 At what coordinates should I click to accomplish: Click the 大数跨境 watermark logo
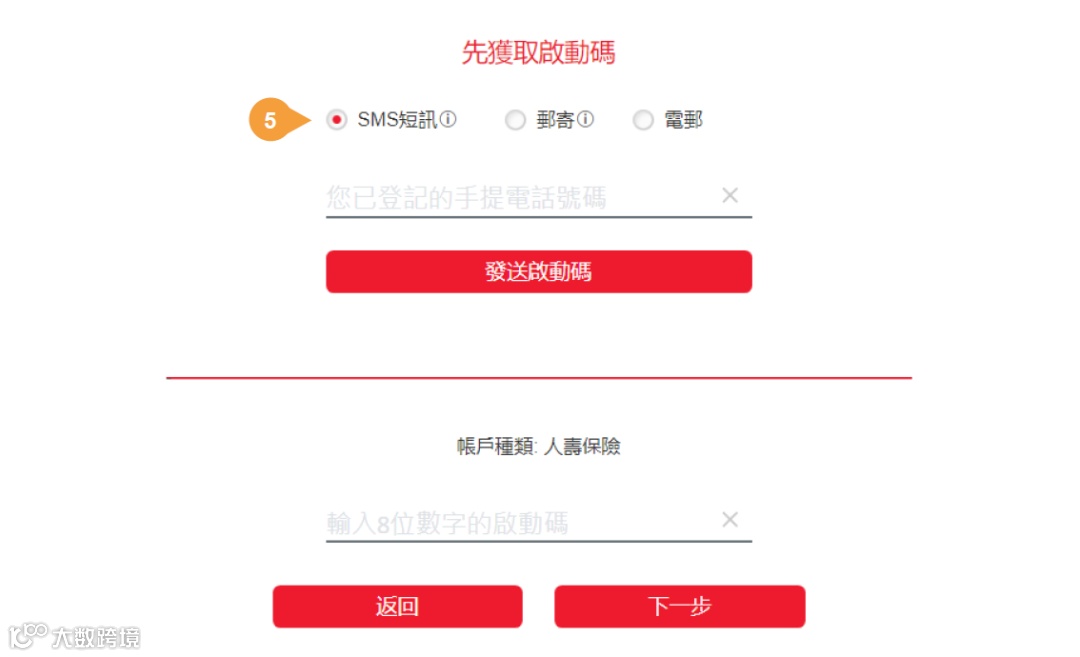click(x=74, y=636)
